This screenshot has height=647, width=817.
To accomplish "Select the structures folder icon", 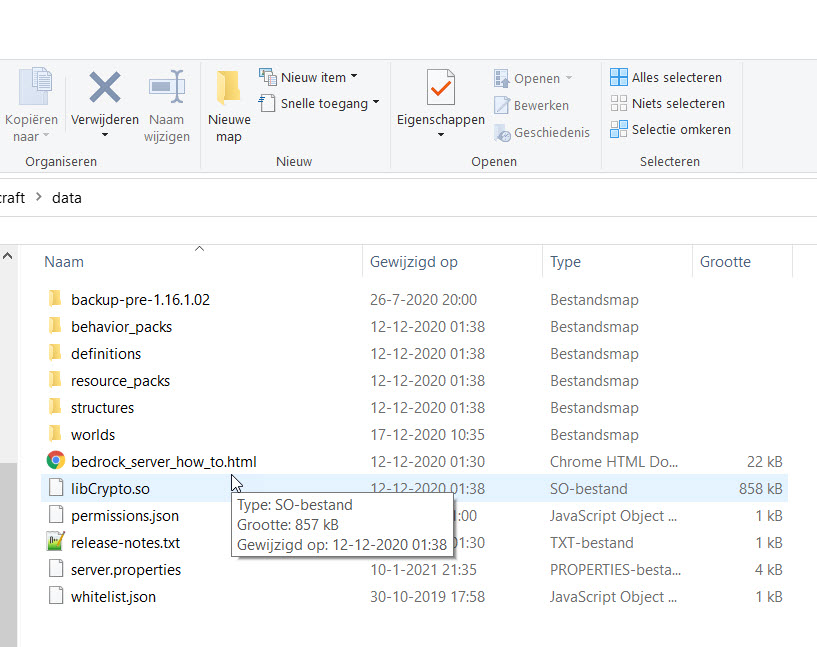I will [55, 407].
